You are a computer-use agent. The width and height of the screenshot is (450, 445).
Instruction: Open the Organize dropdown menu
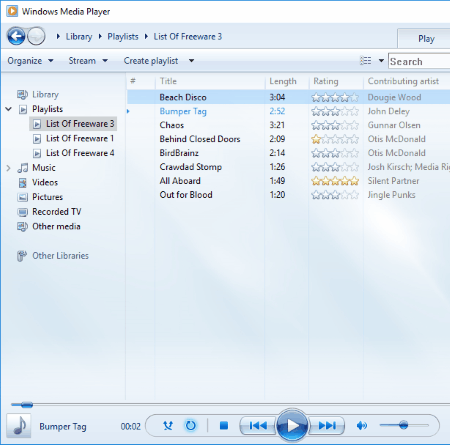(x=30, y=61)
